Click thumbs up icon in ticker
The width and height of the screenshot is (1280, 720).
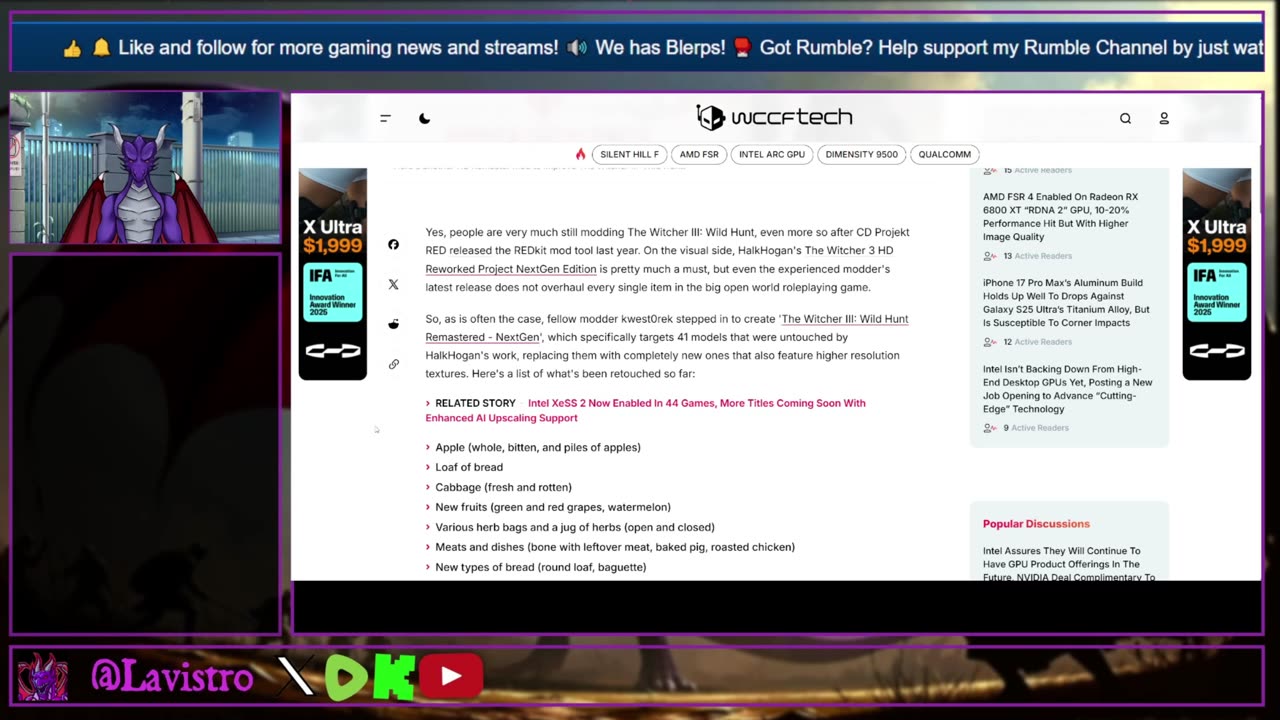(x=72, y=48)
